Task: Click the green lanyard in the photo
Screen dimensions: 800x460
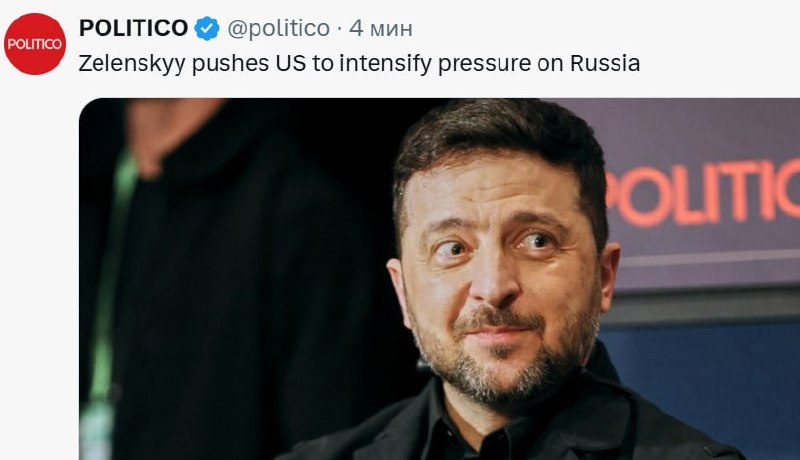Action: (110, 286)
